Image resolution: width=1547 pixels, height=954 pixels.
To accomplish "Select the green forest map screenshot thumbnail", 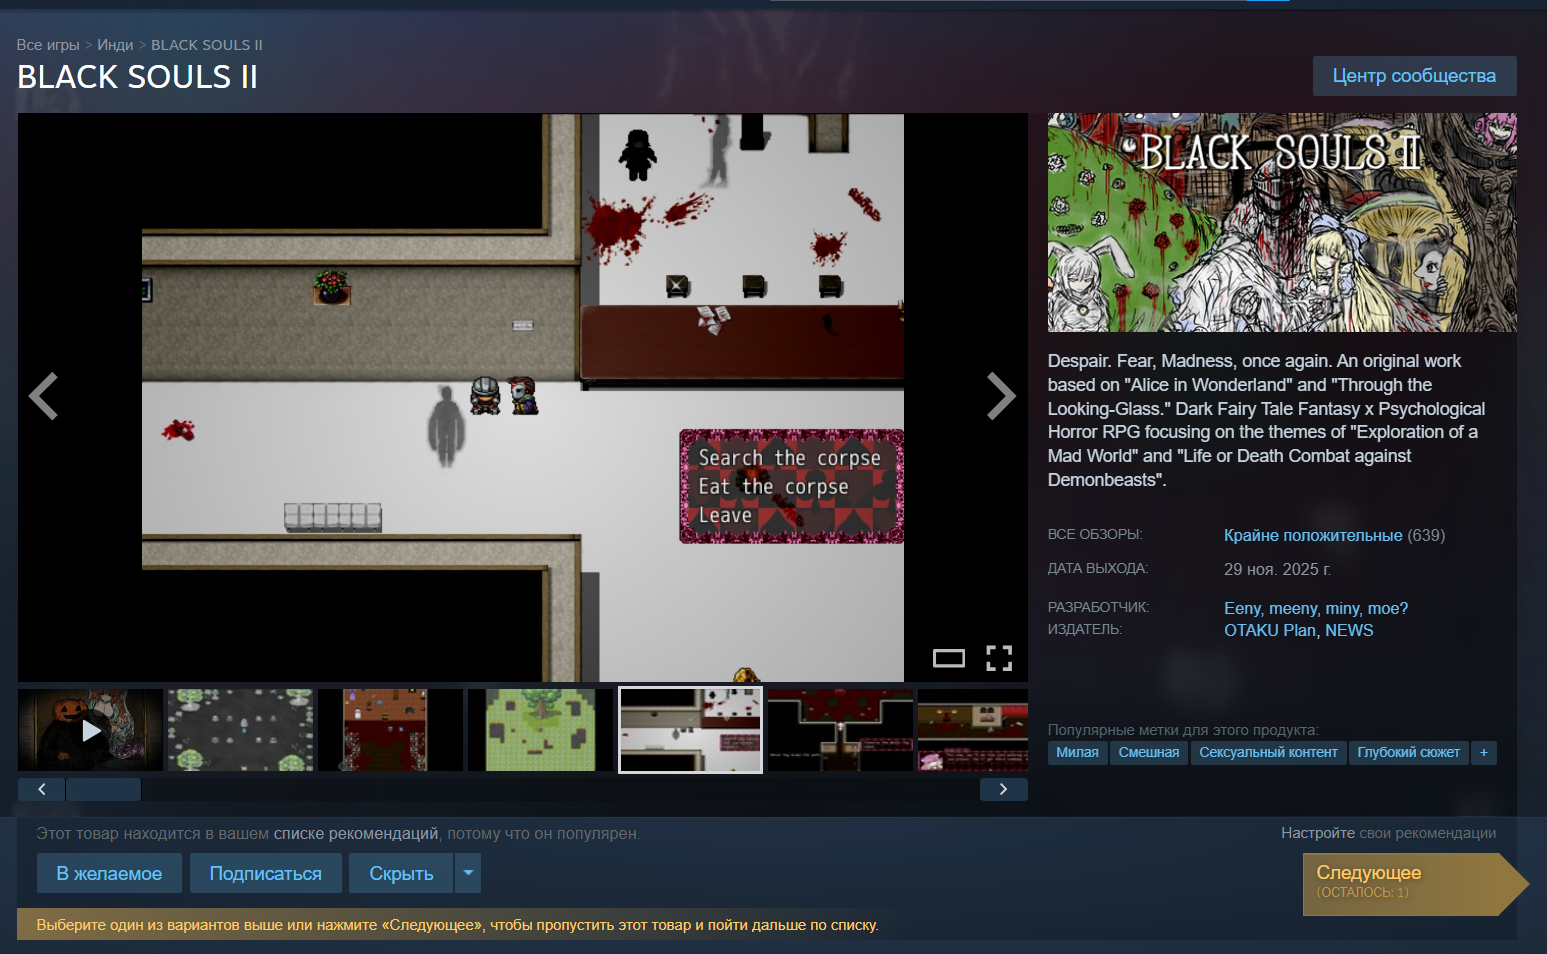I will tap(540, 730).
